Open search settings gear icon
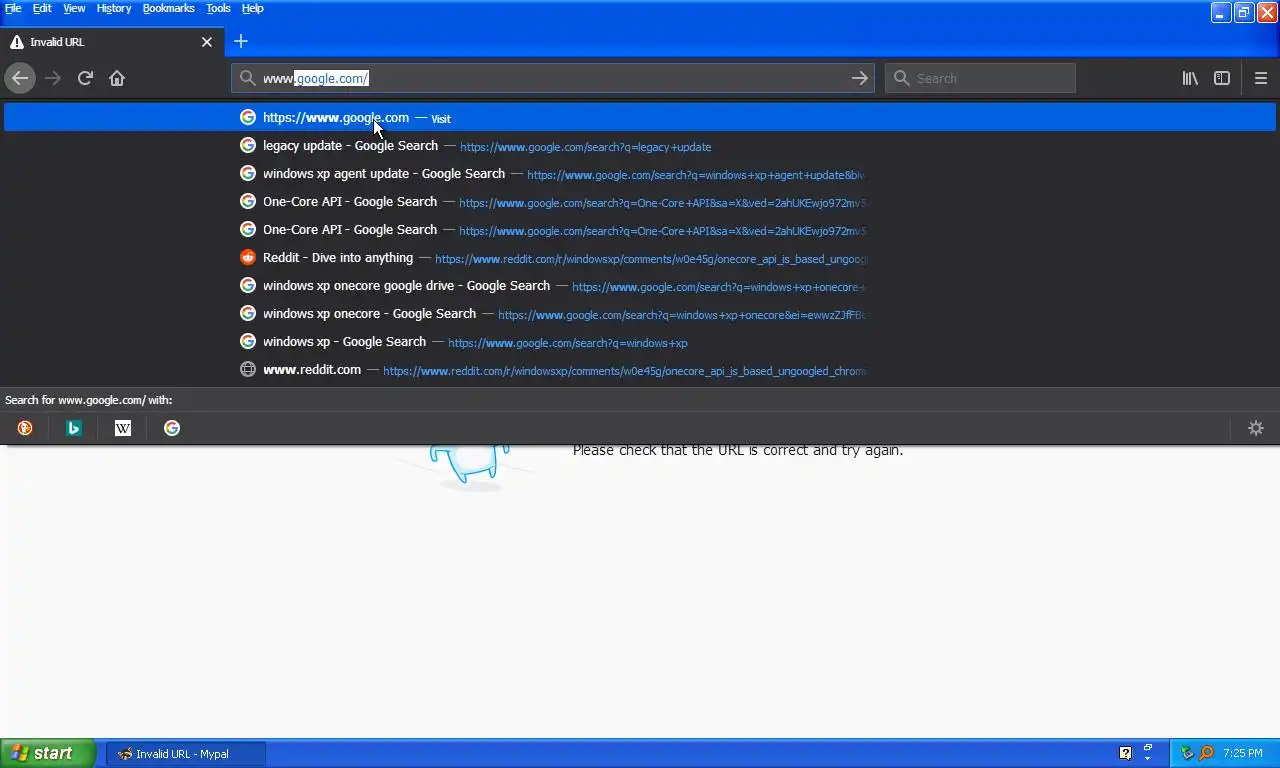1280x768 pixels. click(1256, 428)
